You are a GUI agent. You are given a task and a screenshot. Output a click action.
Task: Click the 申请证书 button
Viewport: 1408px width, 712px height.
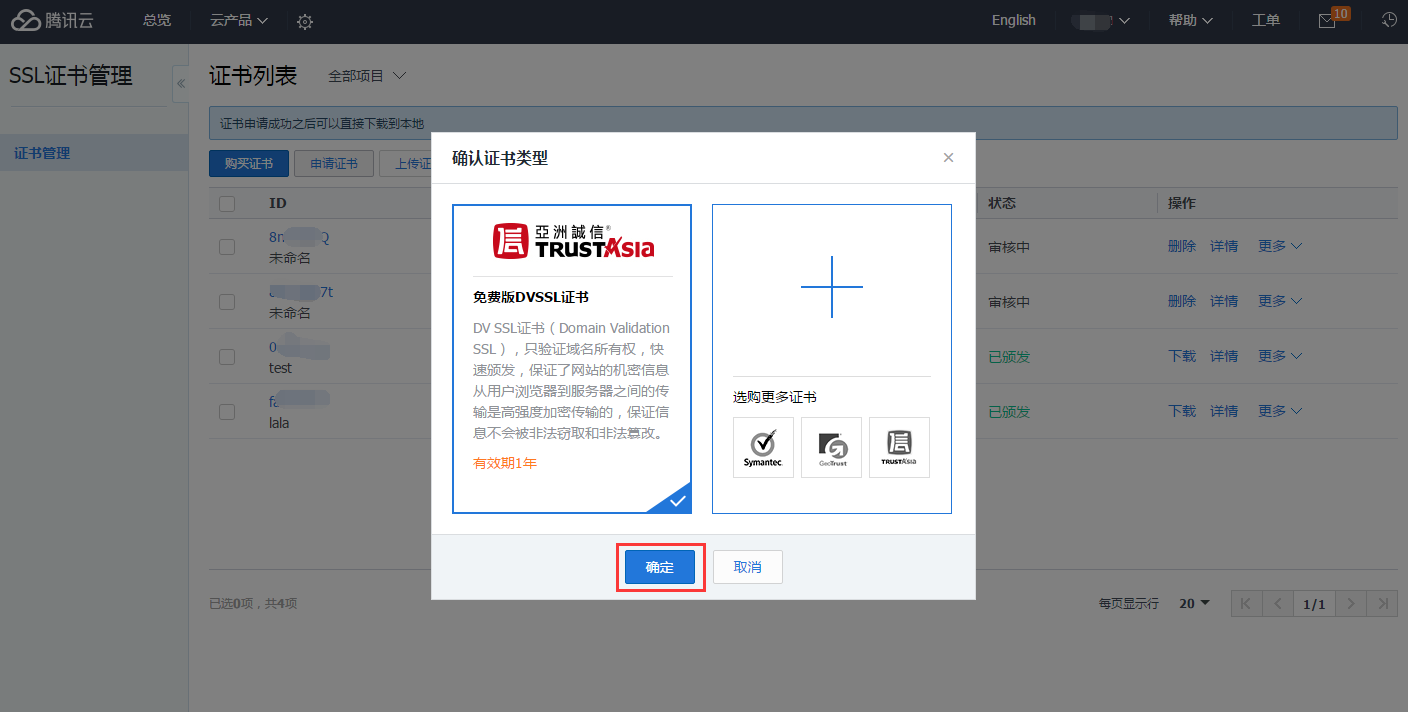tap(334, 164)
